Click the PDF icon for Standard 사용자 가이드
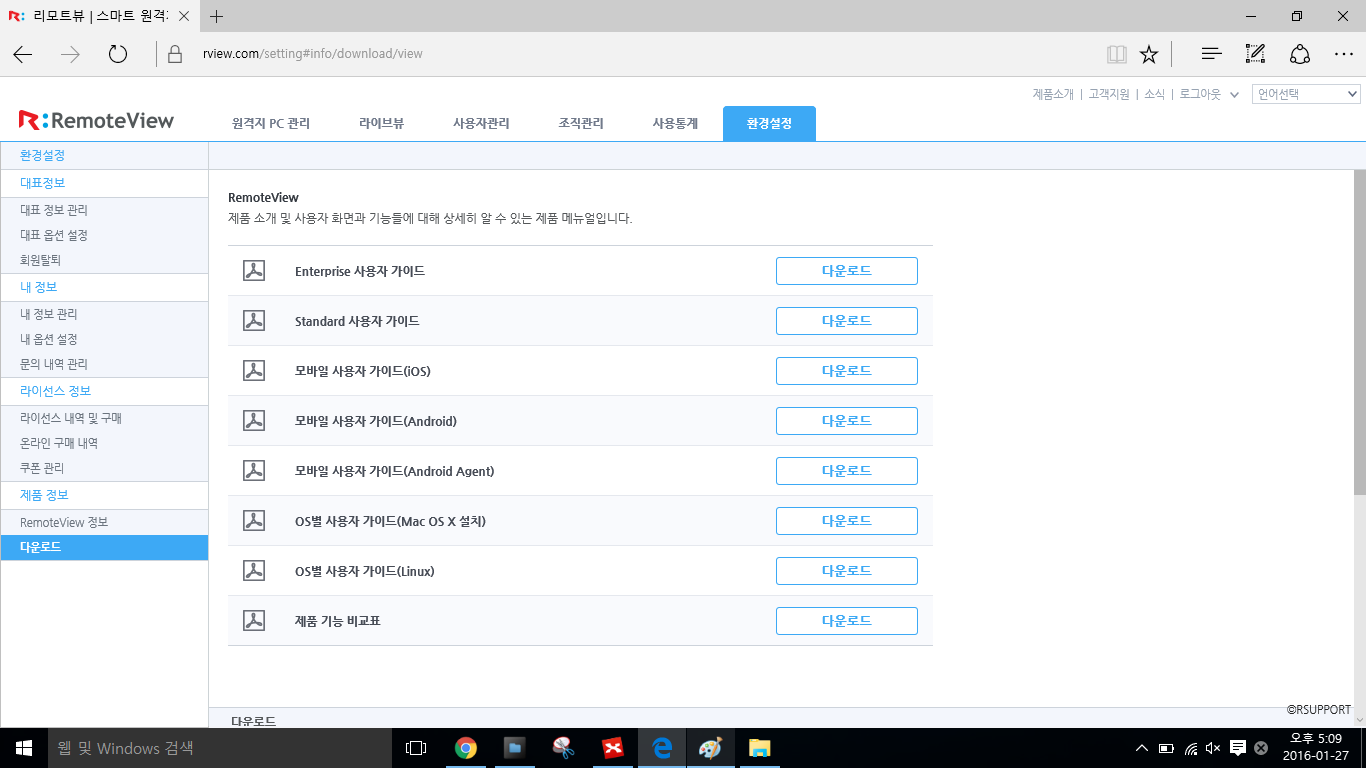1366x768 pixels. pos(254,321)
